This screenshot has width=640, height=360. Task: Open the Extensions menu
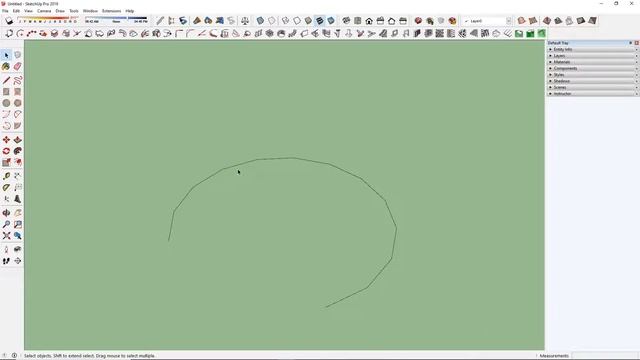(x=111, y=11)
